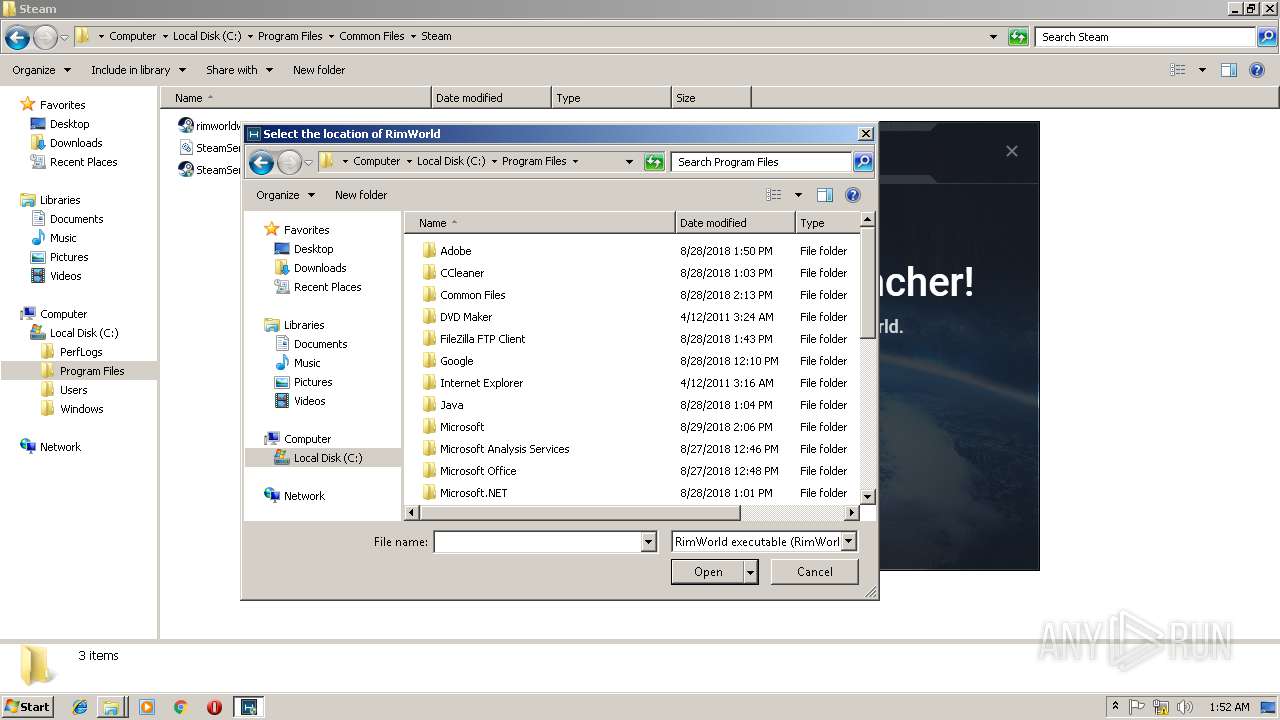The image size is (1280, 720).
Task: Click the Music library icon in the dialog
Action: point(282,363)
